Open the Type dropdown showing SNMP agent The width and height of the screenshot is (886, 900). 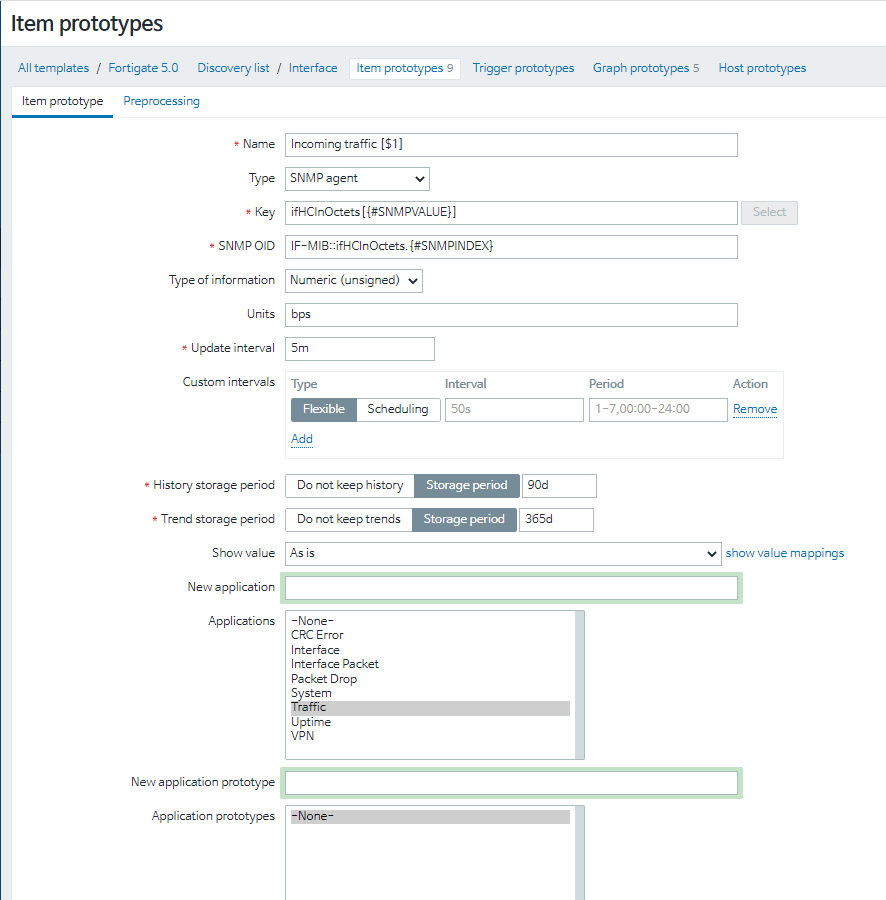coord(357,178)
